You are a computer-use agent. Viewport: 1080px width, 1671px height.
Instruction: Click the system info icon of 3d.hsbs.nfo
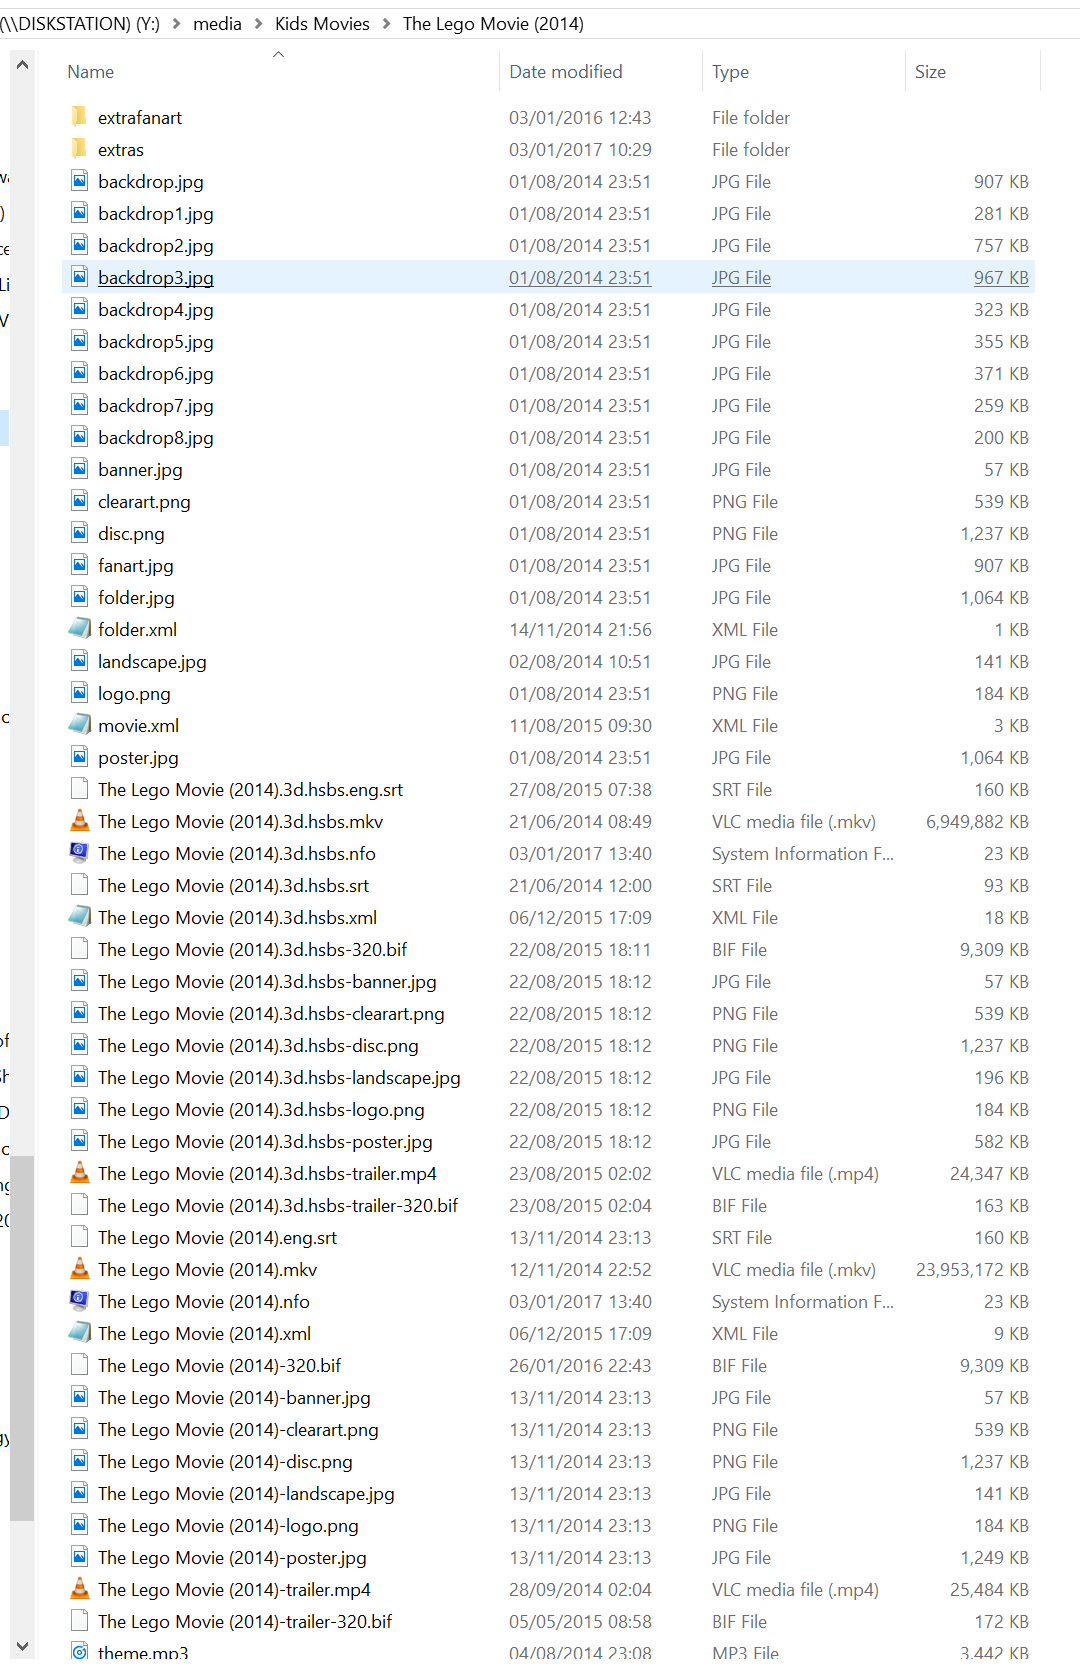click(x=80, y=853)
